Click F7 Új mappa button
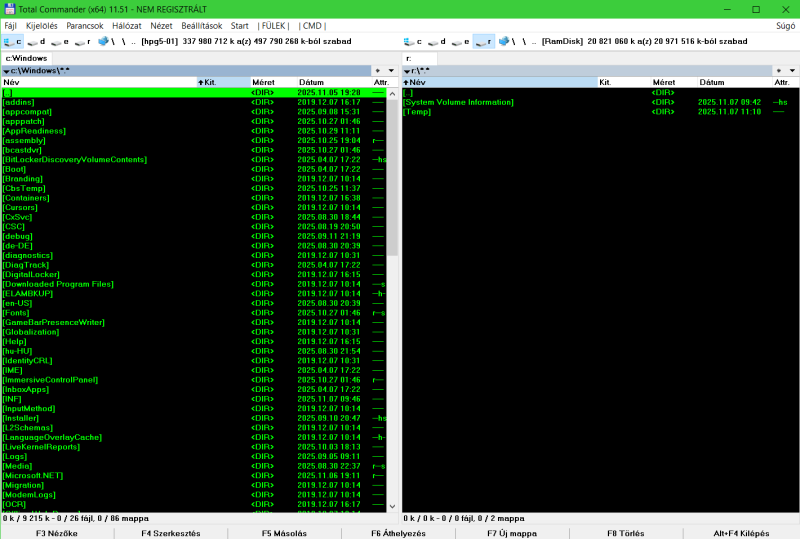 pos(512,533)
